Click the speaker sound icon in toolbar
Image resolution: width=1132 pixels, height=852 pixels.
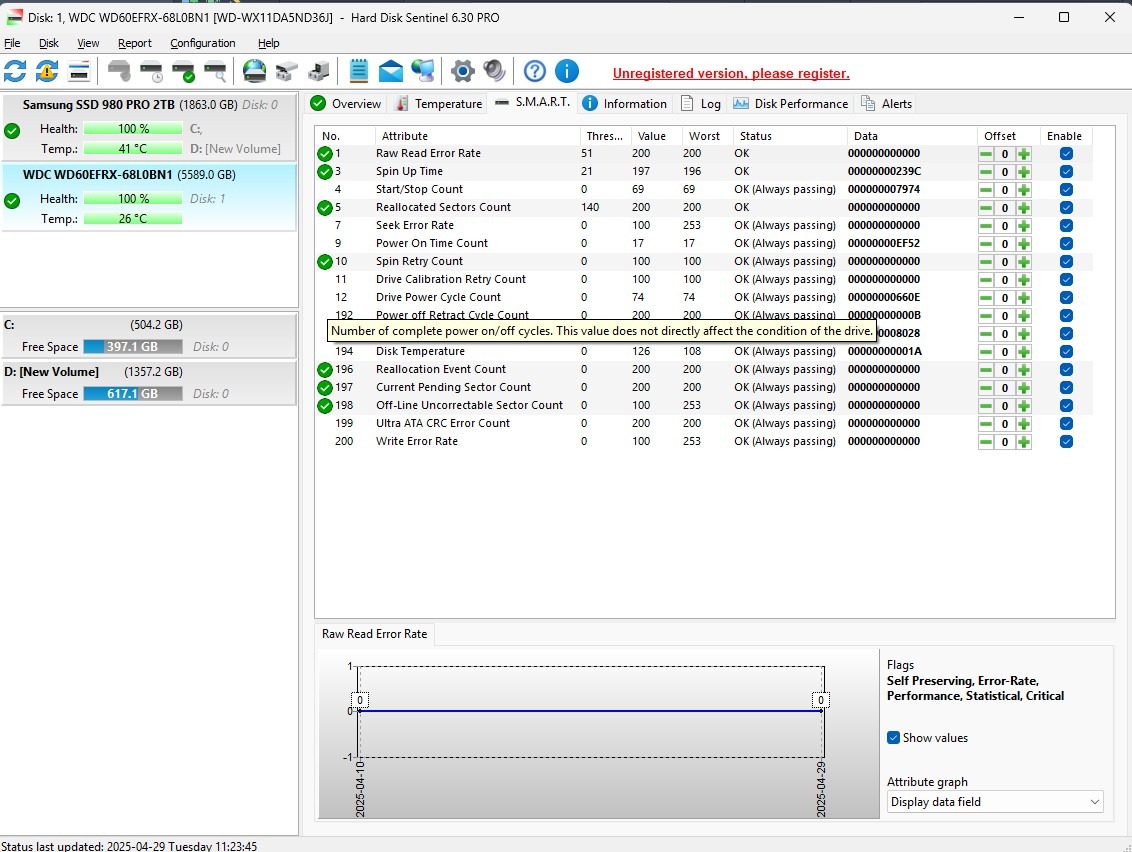(x=494, y=71)
